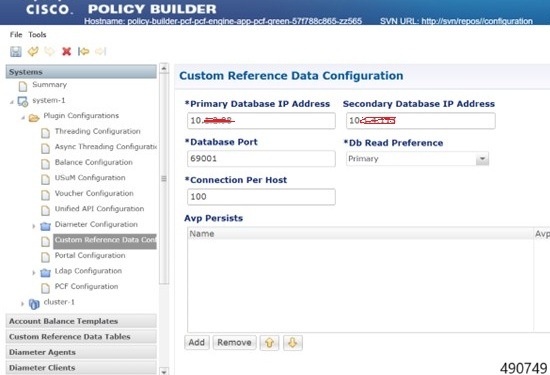Click the Database Port input field
The width and height of the screenshot is (550, 375).
261,159
